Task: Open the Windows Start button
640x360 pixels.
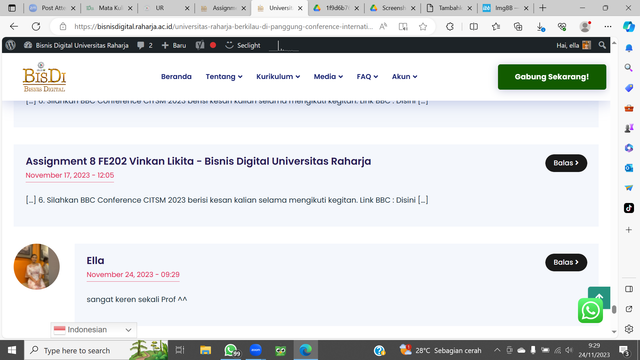Action: coord(12,350)
